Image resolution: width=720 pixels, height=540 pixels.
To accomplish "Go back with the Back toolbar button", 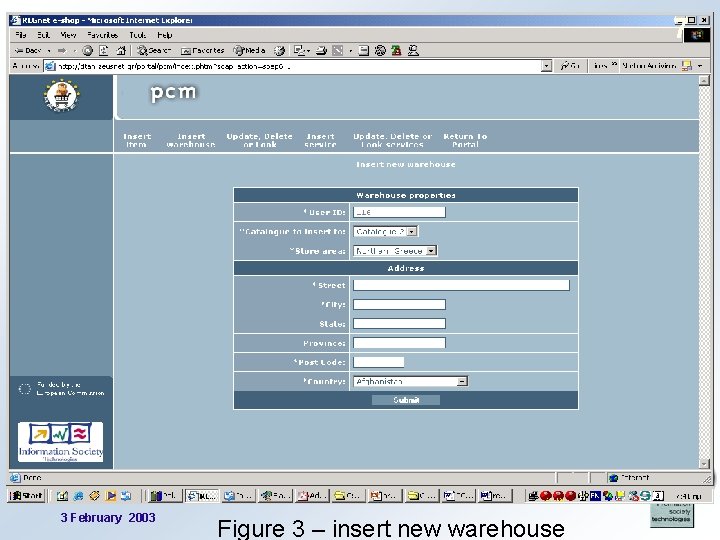I will 28,51.
